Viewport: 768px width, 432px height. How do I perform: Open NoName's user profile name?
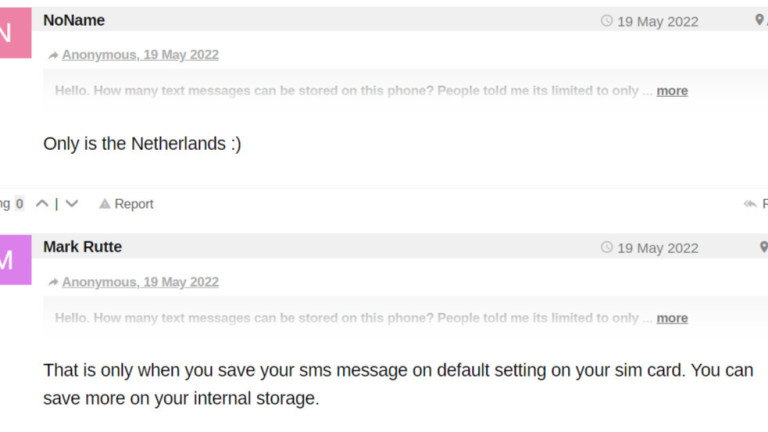click(74, 20)
